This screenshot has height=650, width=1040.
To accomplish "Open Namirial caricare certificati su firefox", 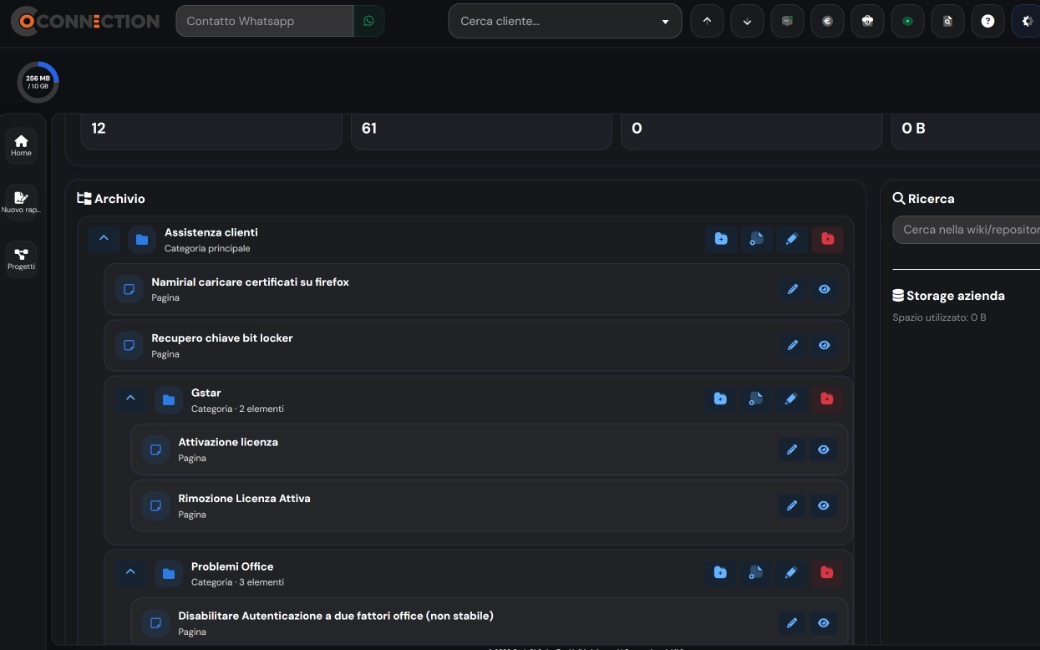I will point(250,282).
